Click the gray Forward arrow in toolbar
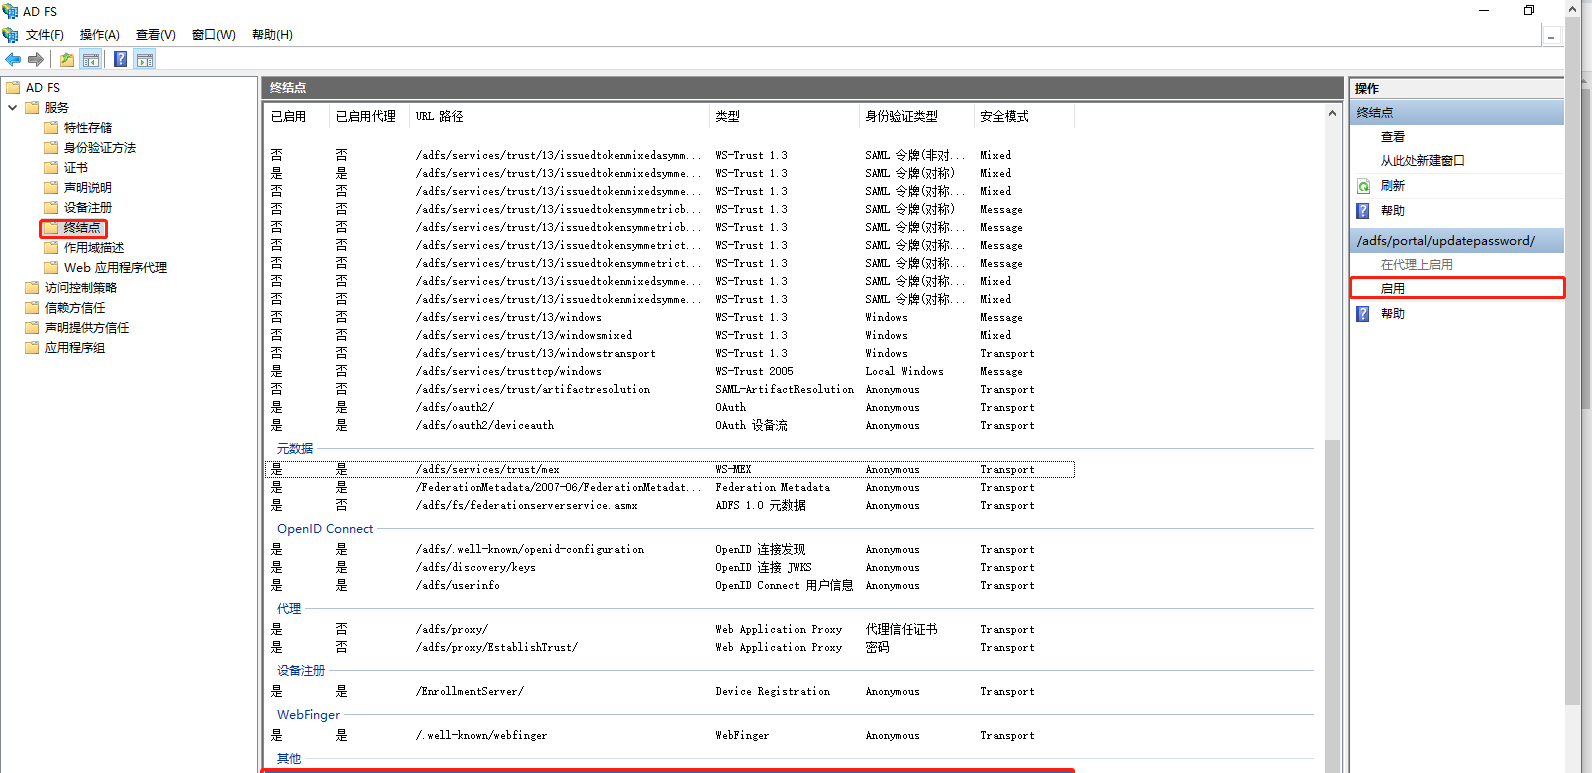 point(36,59)
